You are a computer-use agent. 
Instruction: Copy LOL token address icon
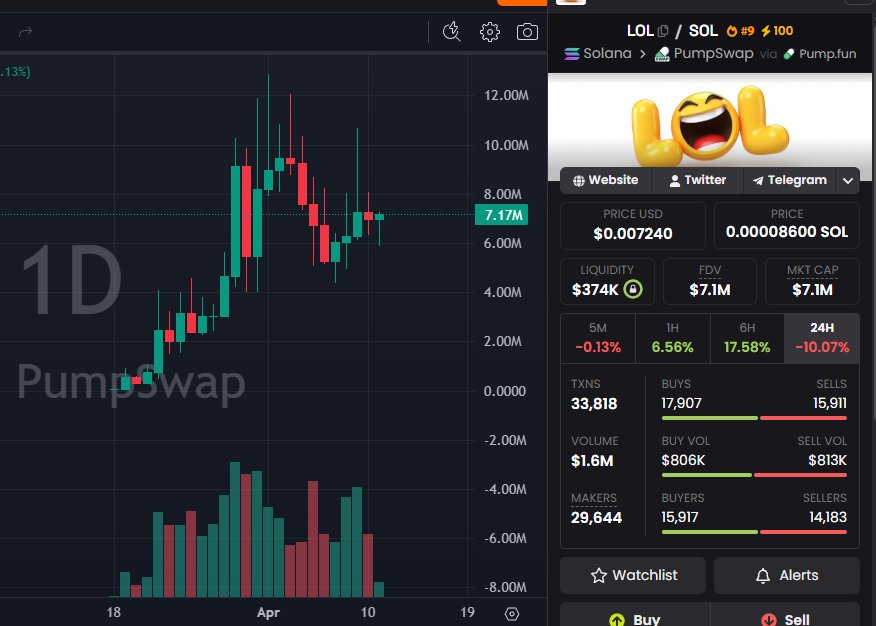663,31
